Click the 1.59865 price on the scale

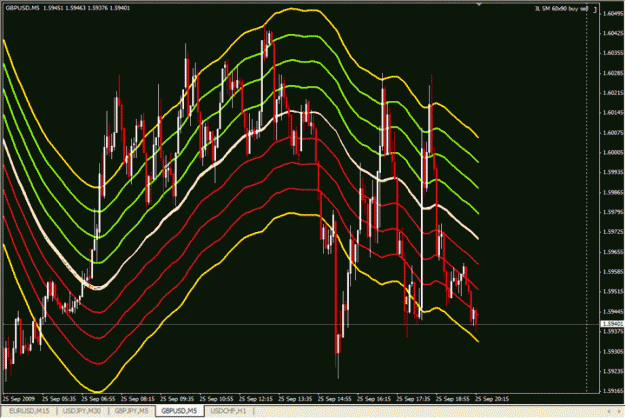(613, 192)
